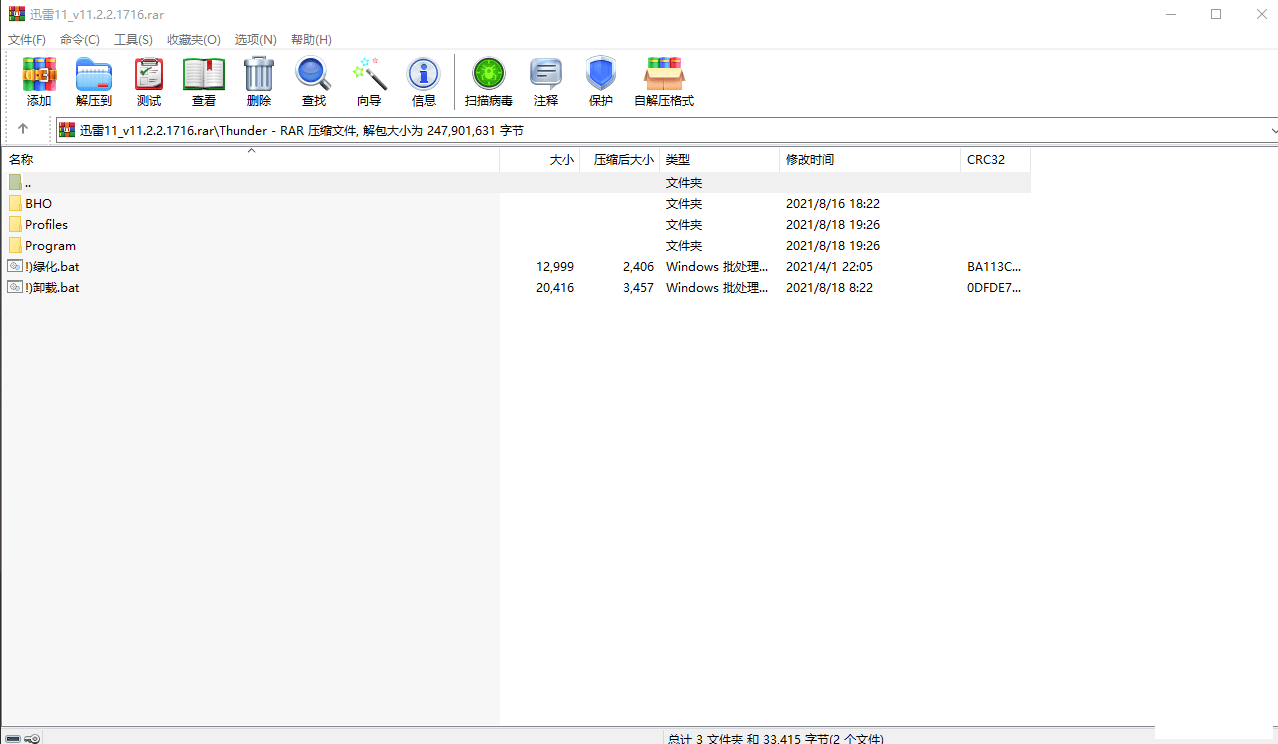Click the 文件夹 type cell in the BHO row

pos(684,203)
